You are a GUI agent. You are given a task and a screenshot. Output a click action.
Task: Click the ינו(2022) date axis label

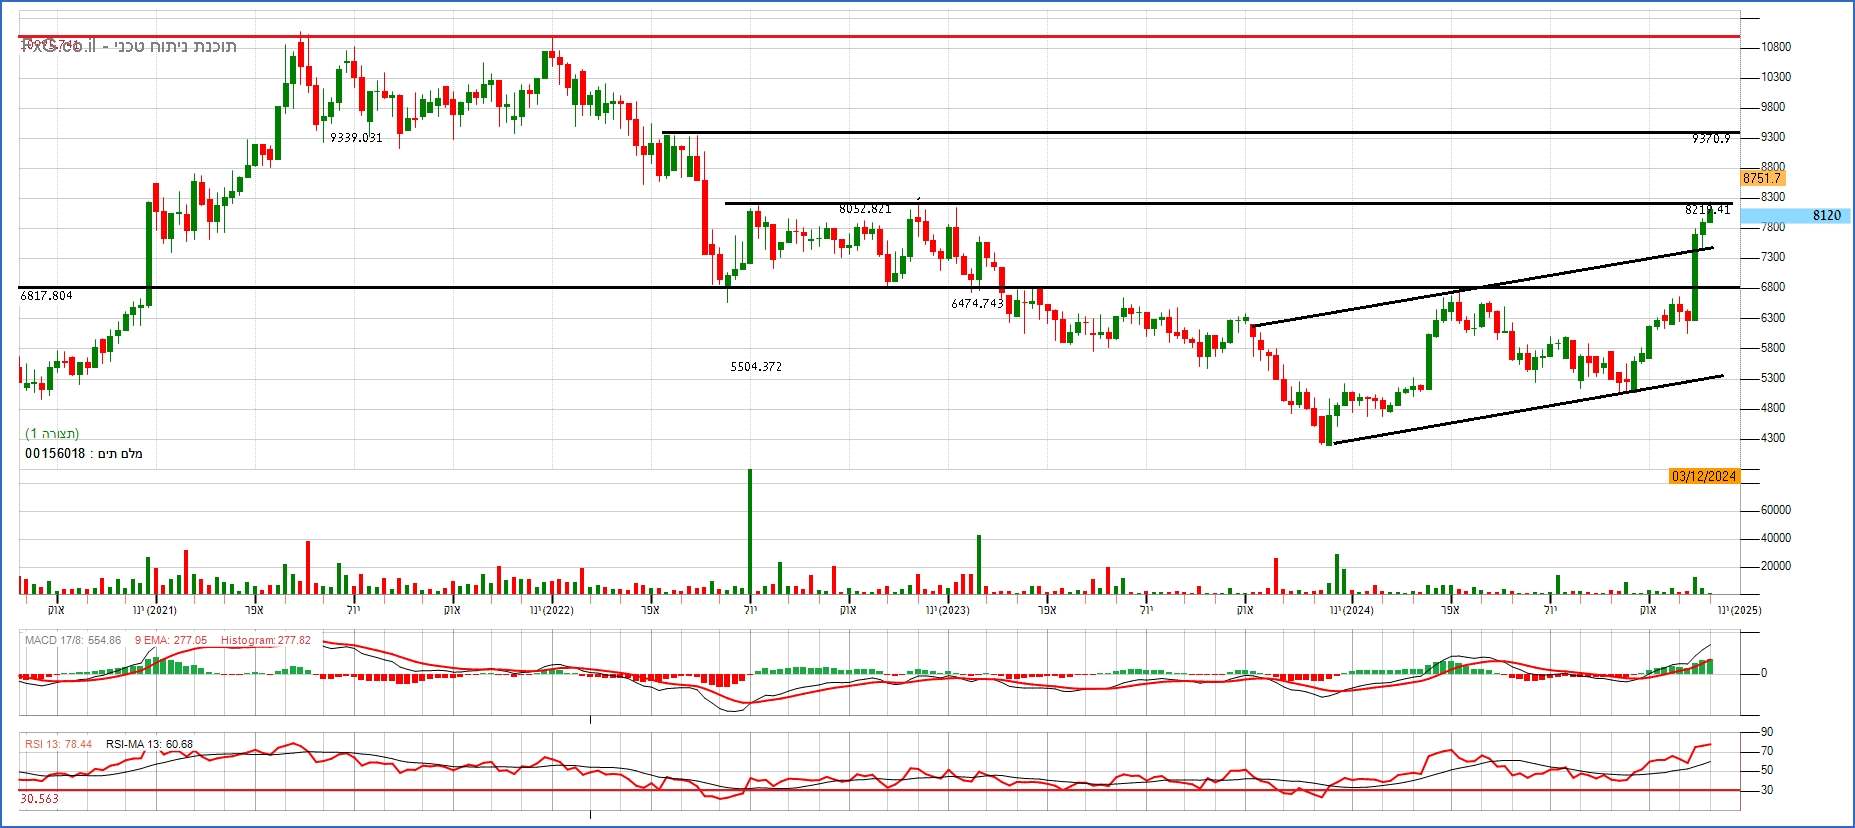coord(551,610)
